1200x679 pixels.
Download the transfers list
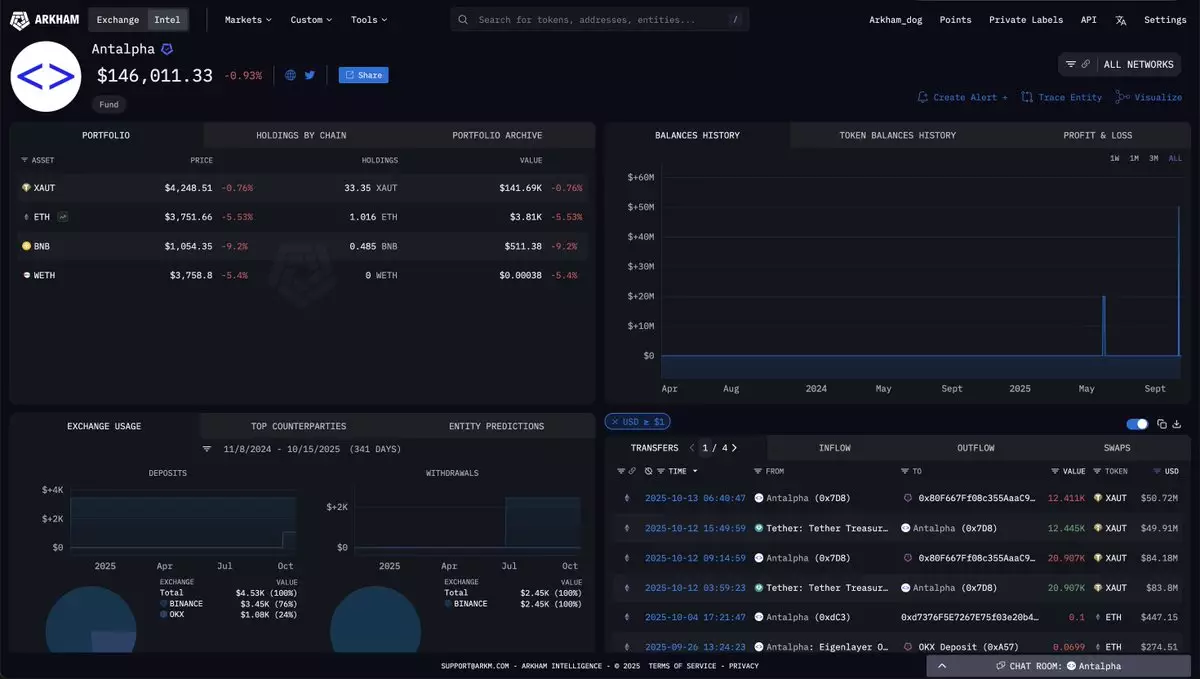tap(1176, 423)
